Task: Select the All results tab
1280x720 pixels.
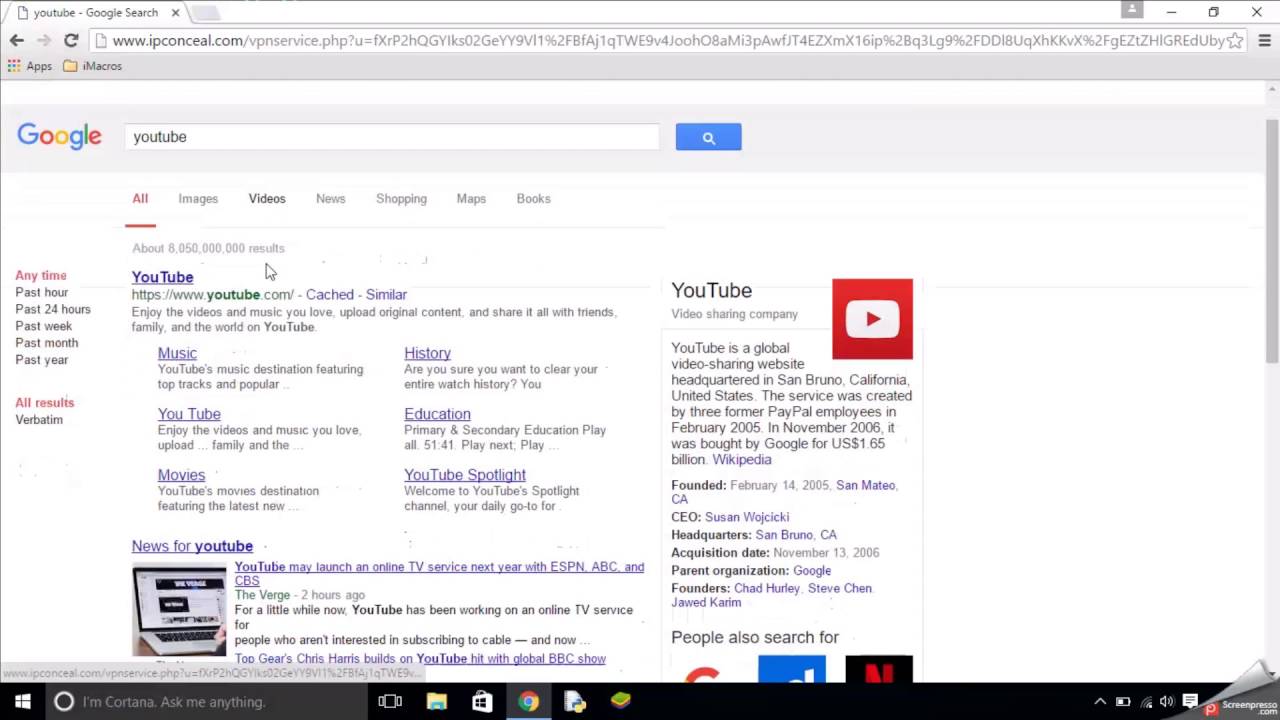Action: click(x=140, y=198)
